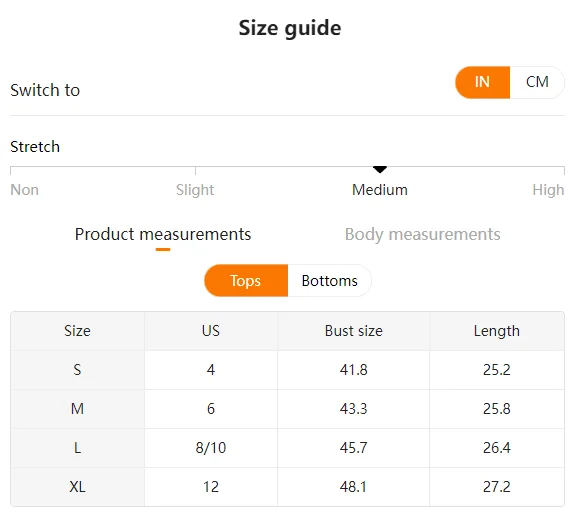Select the XL size row
Viewport: 578px width, 526px height.
[288, 487]
